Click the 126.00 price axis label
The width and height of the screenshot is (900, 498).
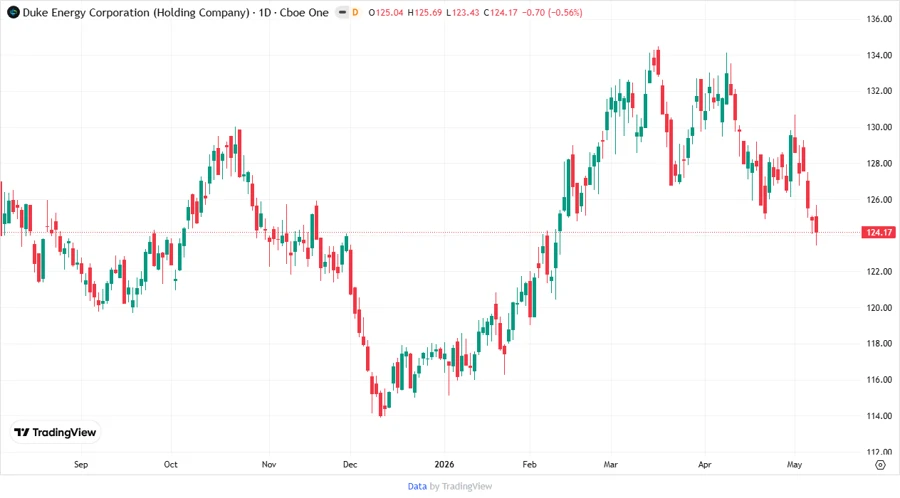pos(879,200)
